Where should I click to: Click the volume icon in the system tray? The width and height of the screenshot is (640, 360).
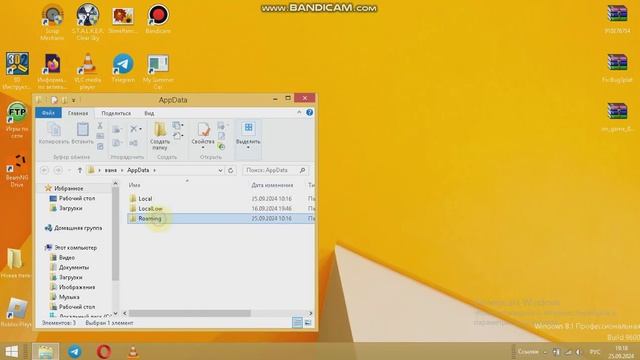point(578,352)
